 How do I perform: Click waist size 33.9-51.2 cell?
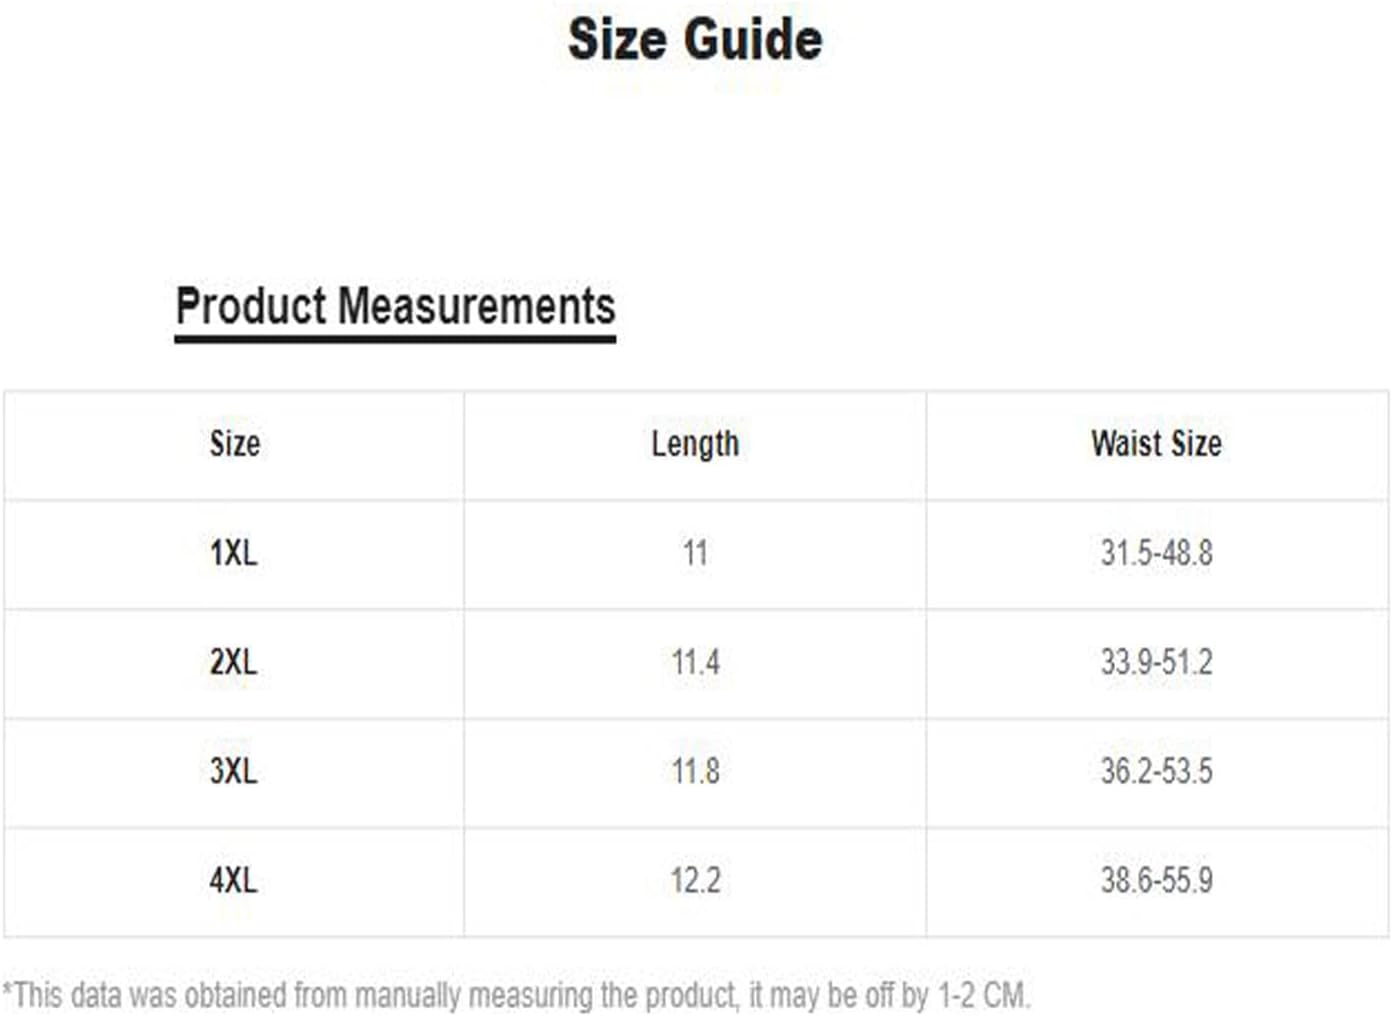[x=1157, y=662]
